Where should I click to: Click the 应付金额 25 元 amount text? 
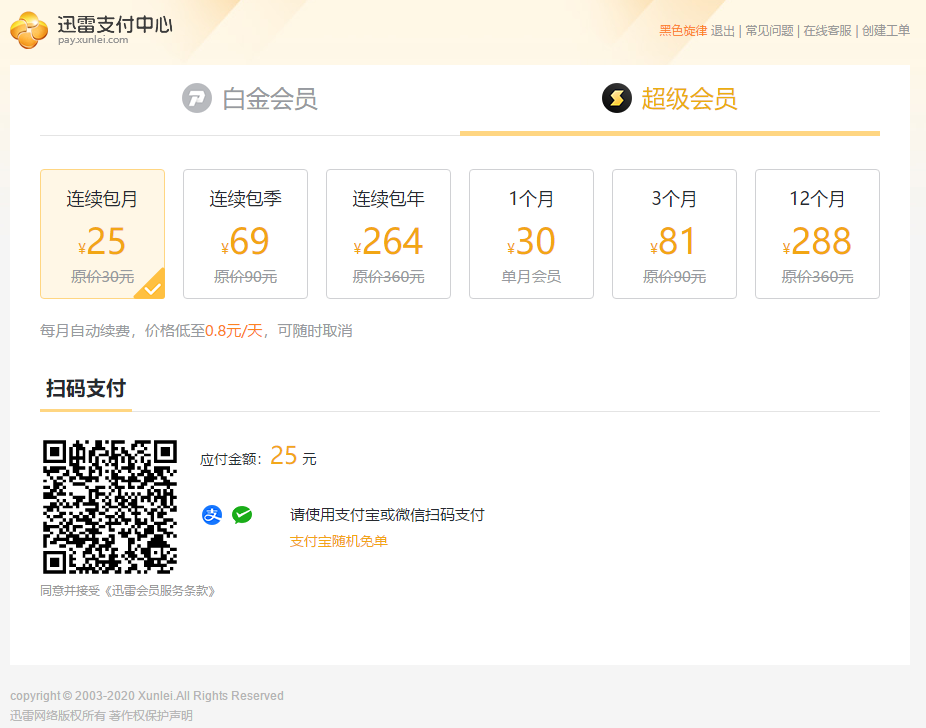(x=258, y=457)
